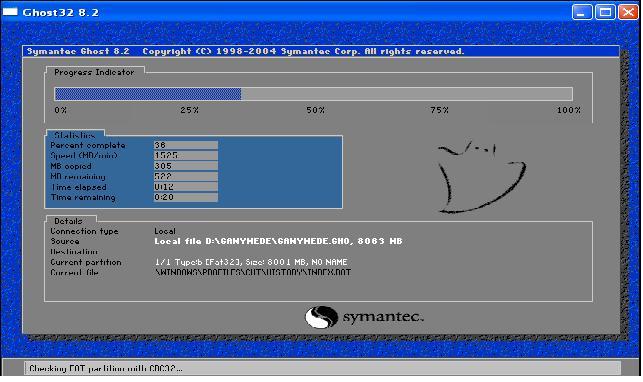This screenshot has width=643, height=382.
Task: Select the Statistics panel heading
Action: tap(75, 135)
